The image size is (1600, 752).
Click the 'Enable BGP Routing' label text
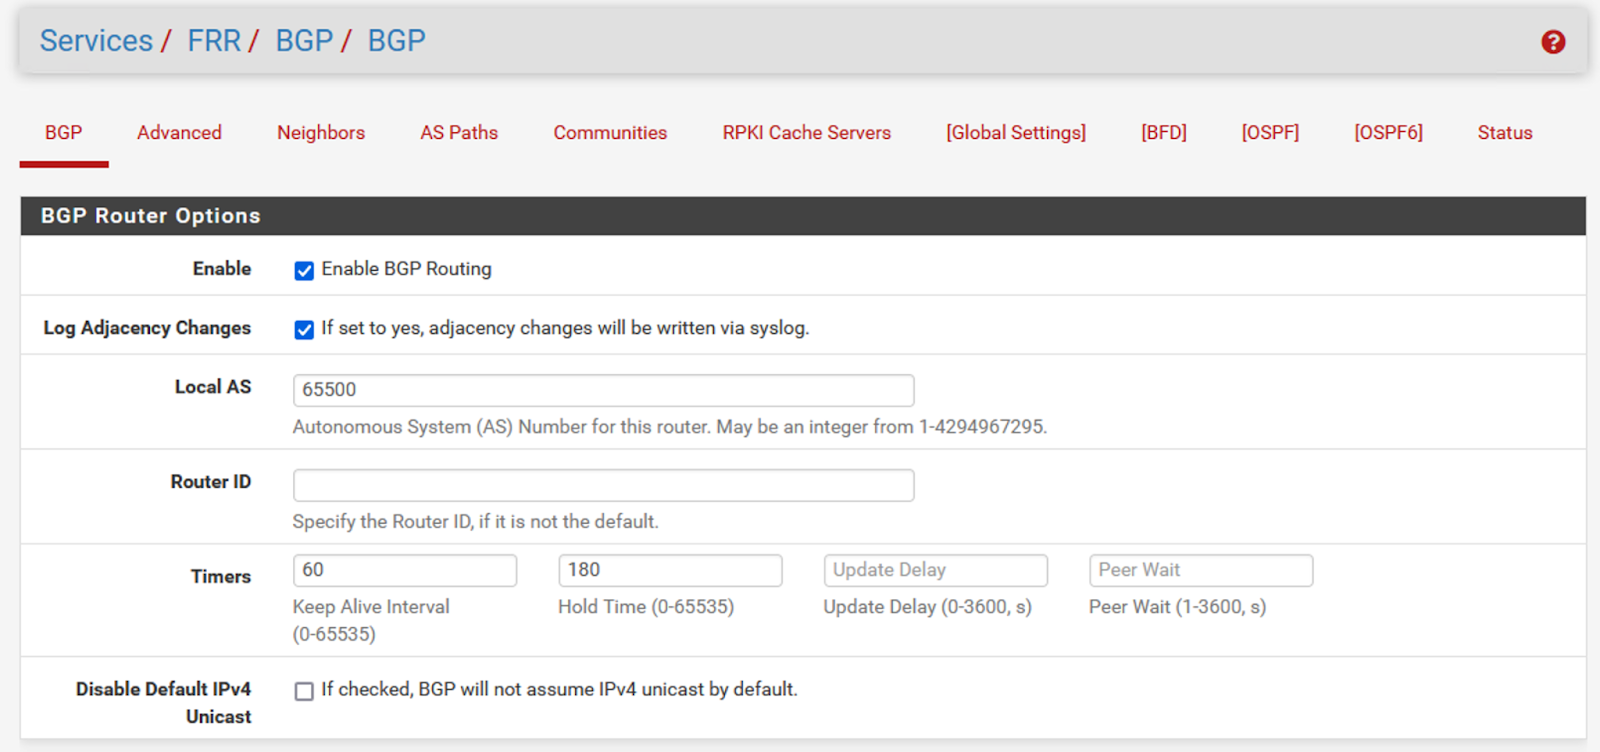(406, 269)
